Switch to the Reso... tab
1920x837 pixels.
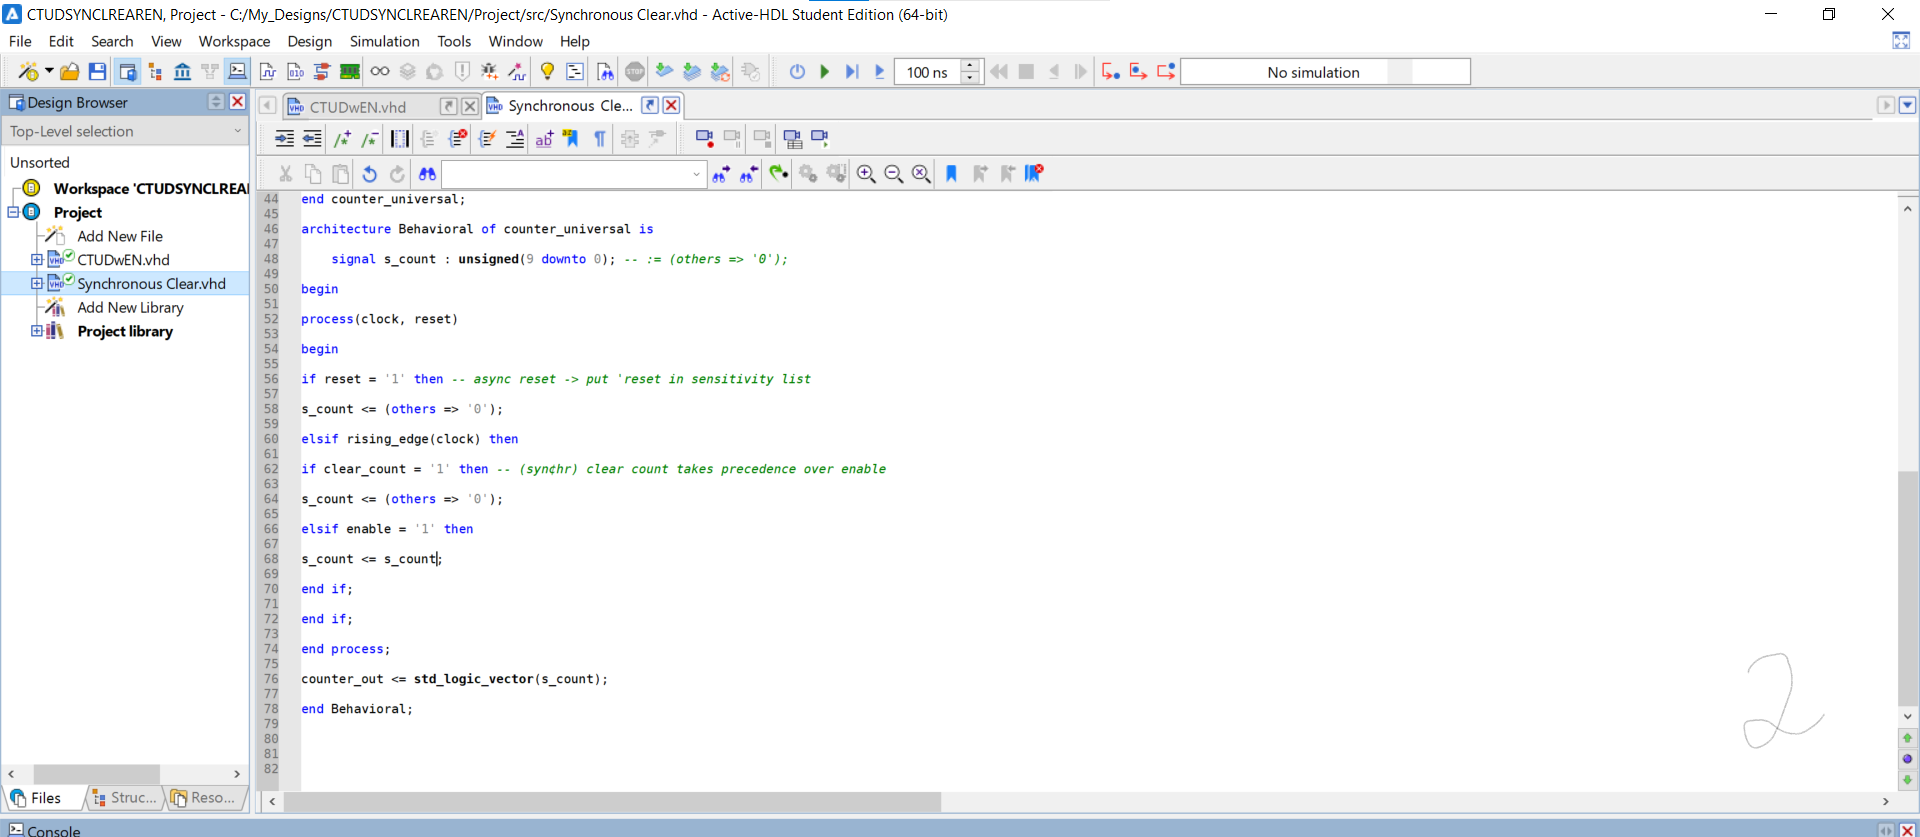pos(204,797)
